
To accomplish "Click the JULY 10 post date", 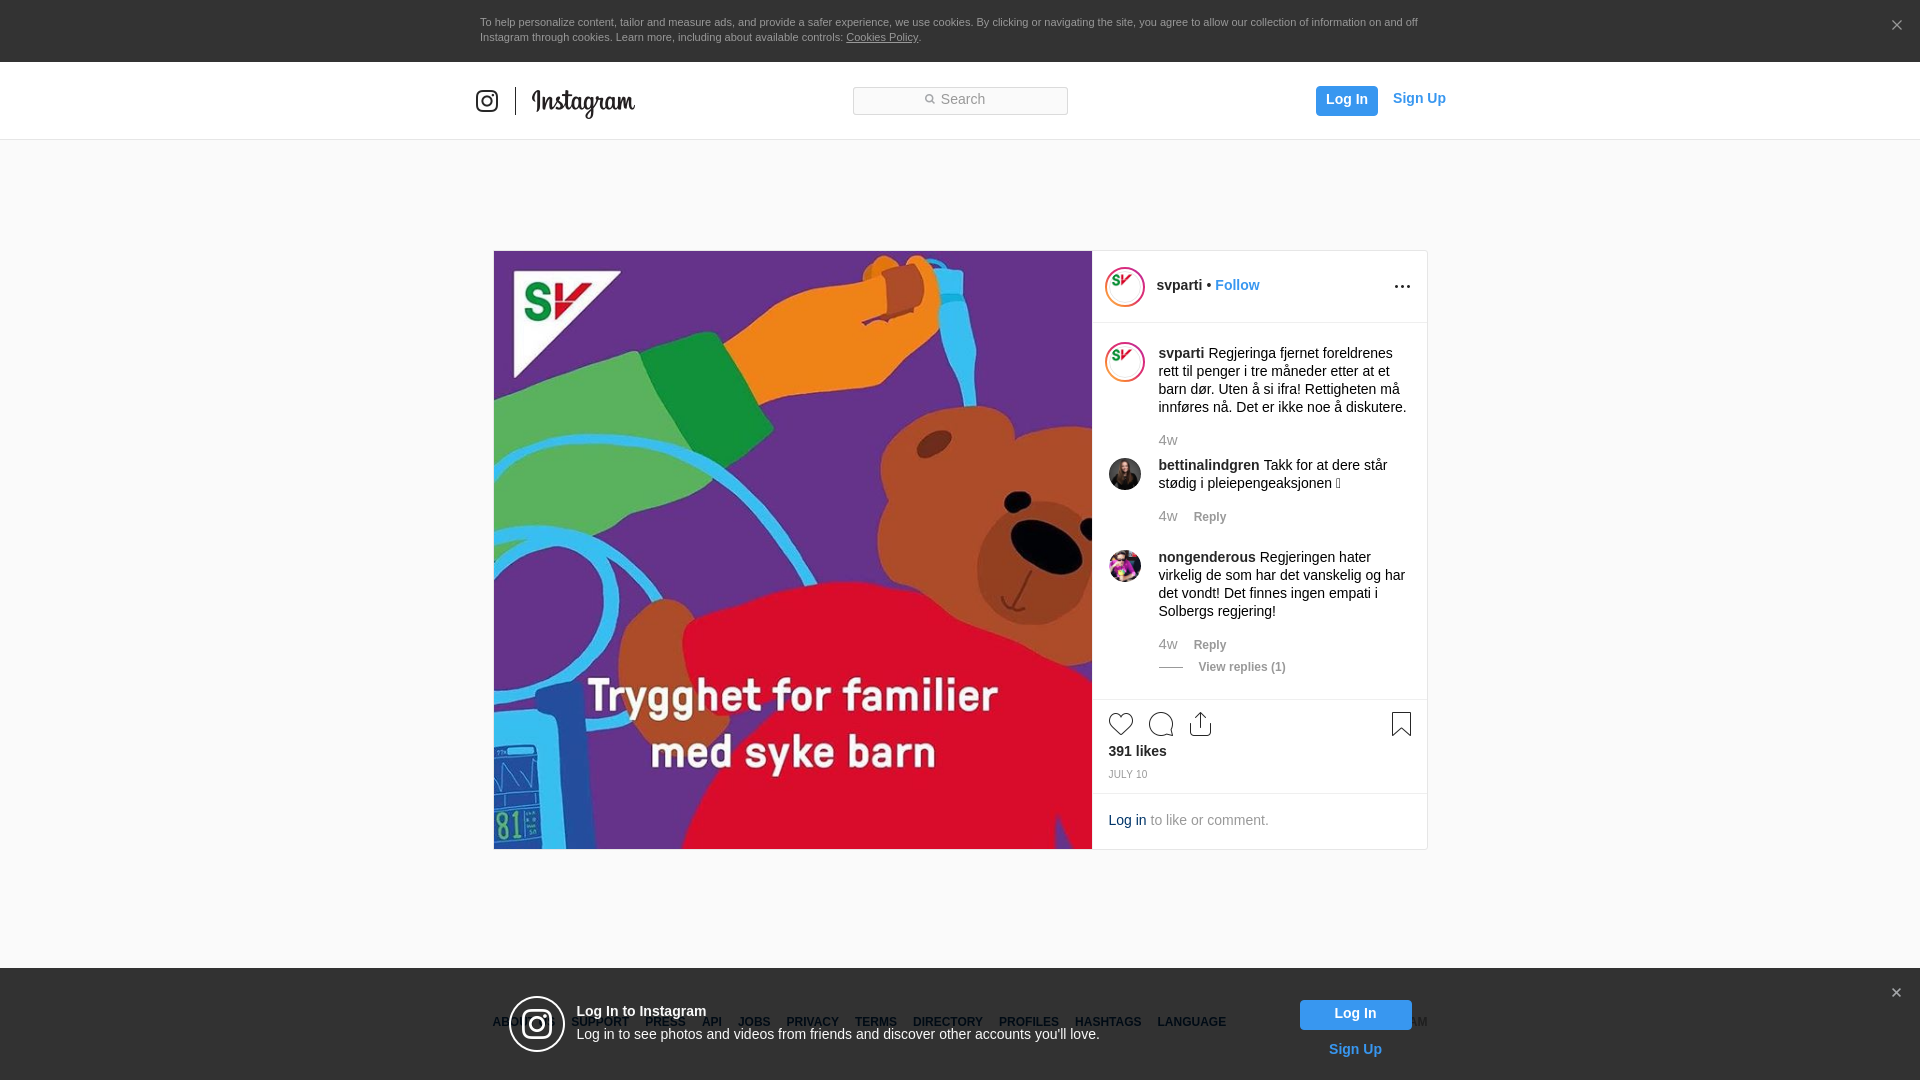I will [x=1128, y=775].
